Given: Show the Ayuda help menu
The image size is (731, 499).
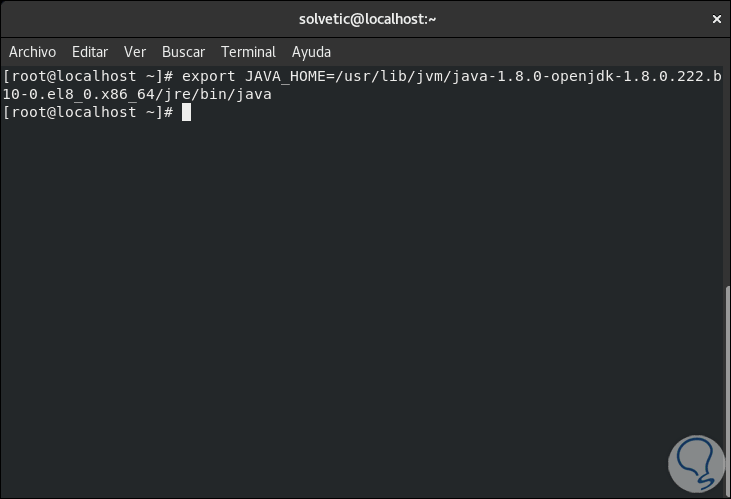Looking at the screenshot, I should (311, 52).
